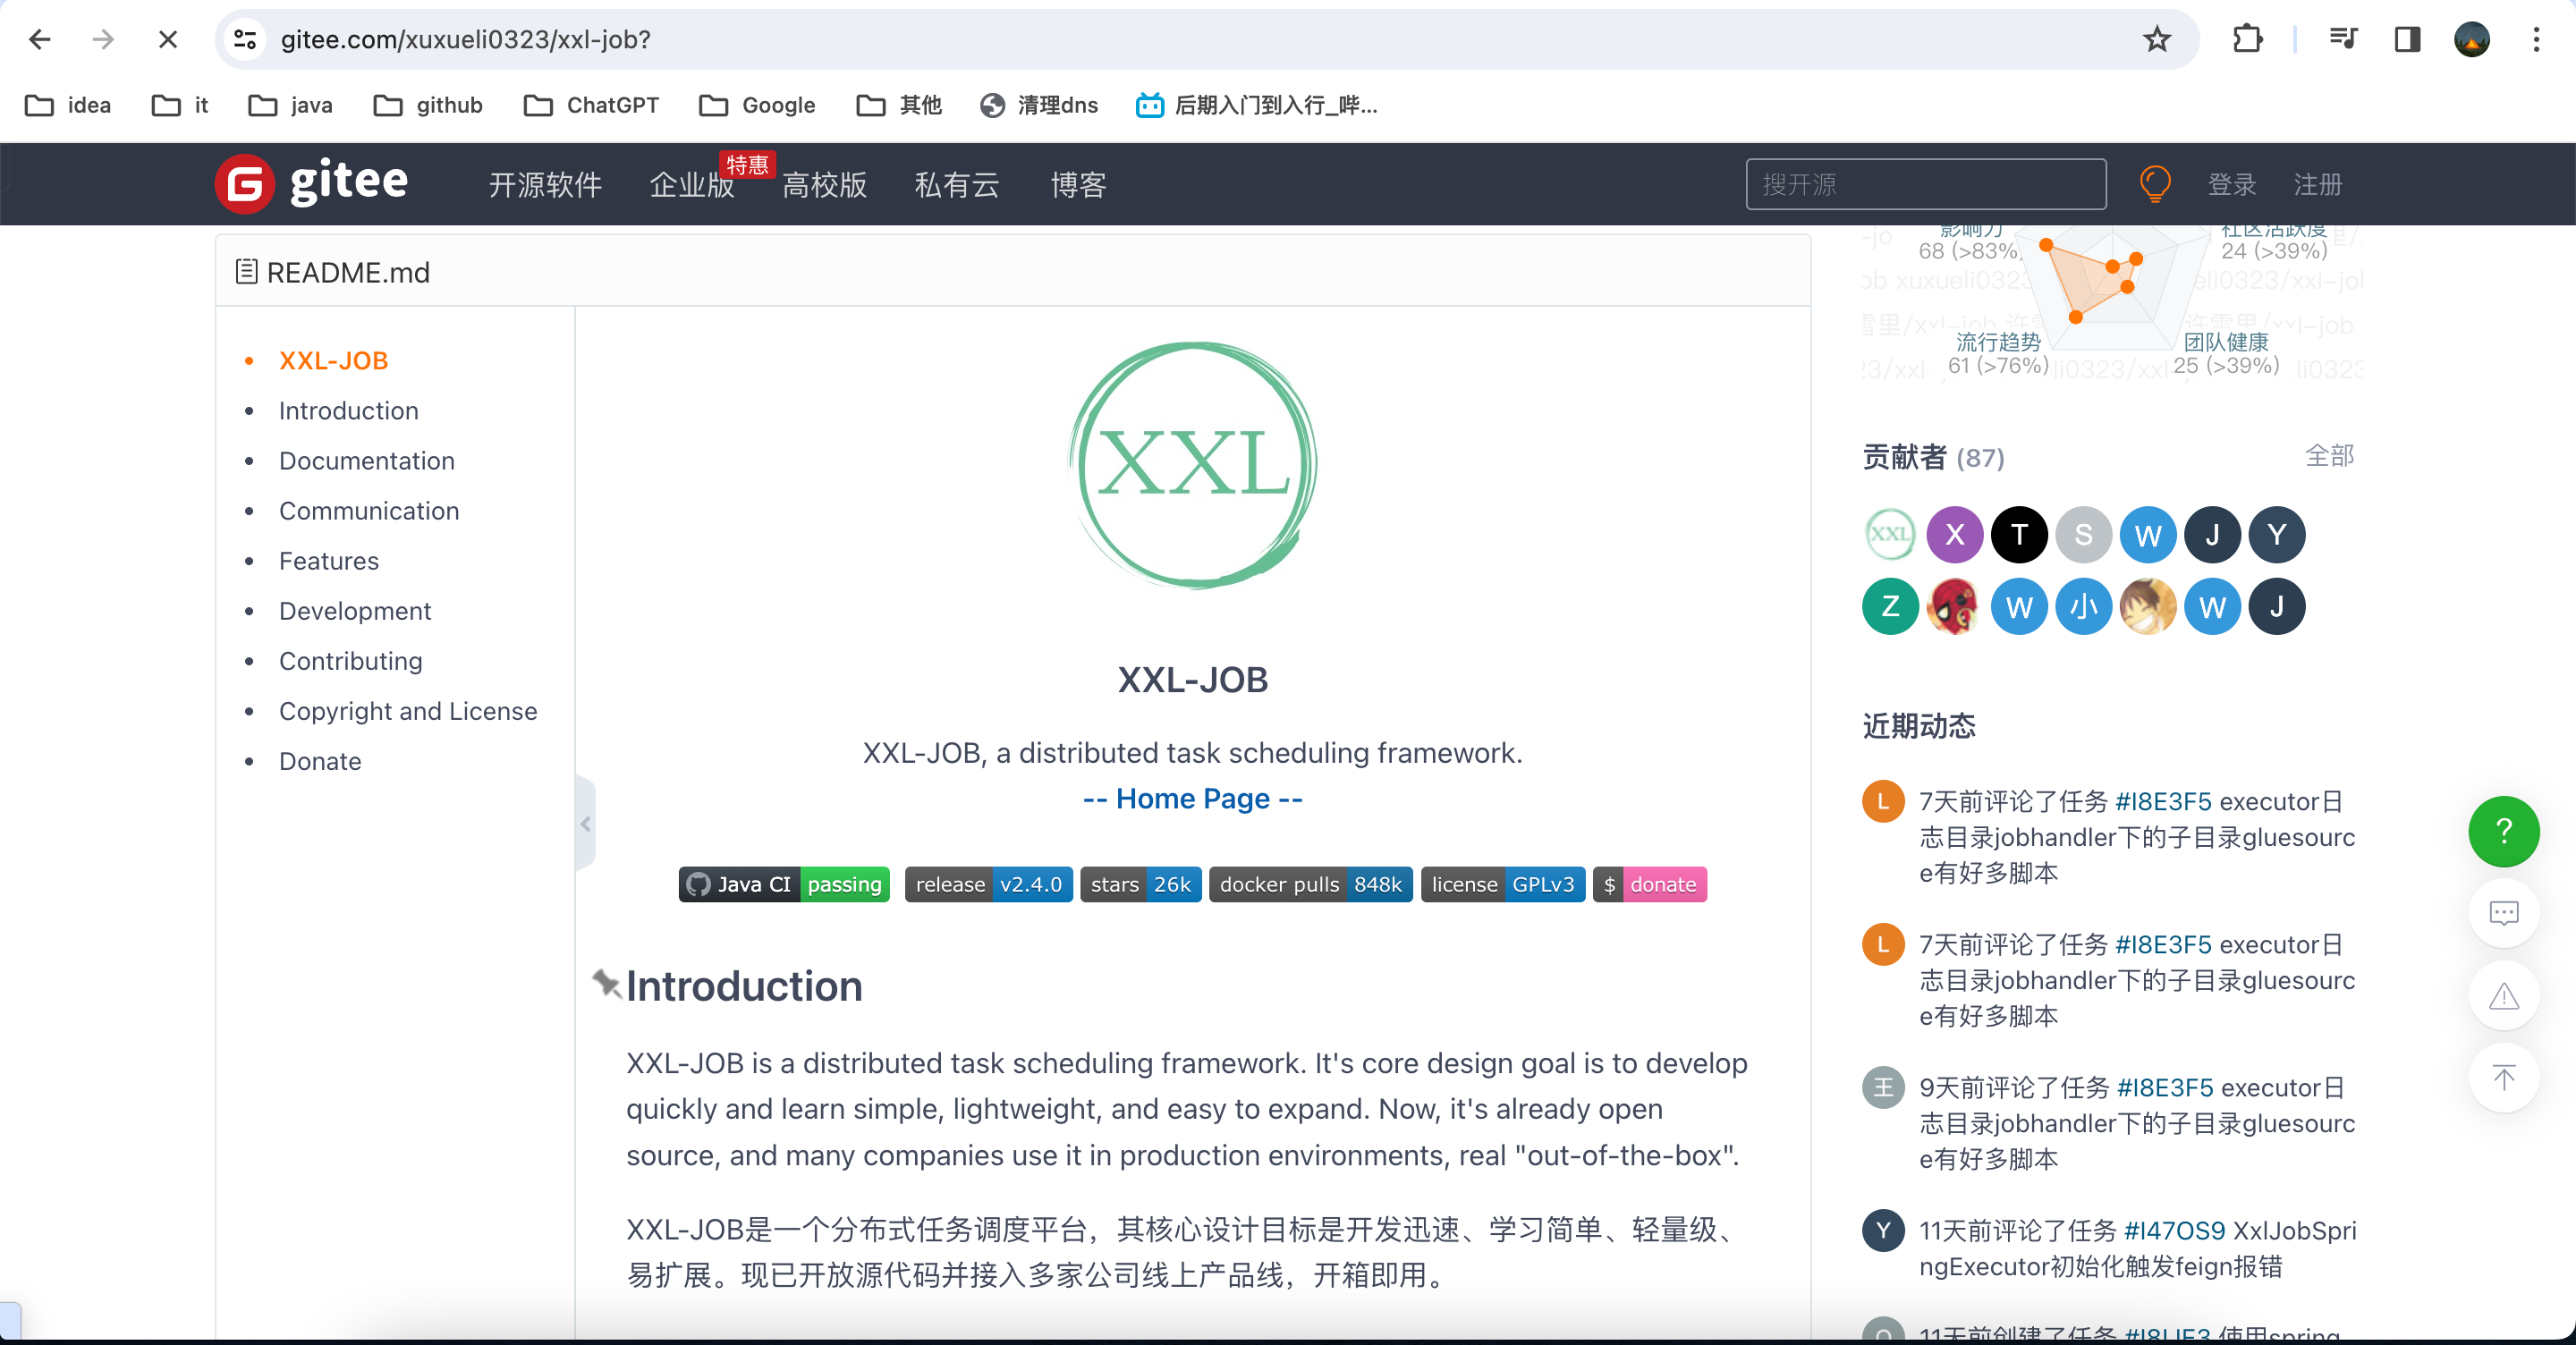Stop page loading with the X button
Screen dimensions: 2576x1345
168,39
